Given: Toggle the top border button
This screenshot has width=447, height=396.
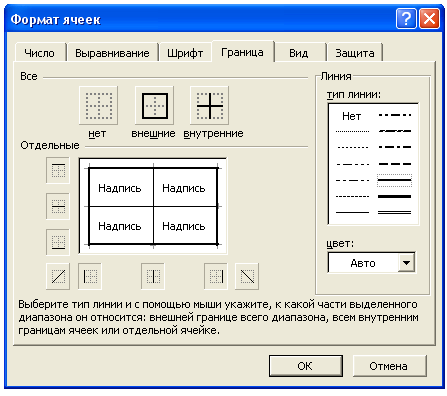Looking at the screenshot, I should (x=58, y=170).
